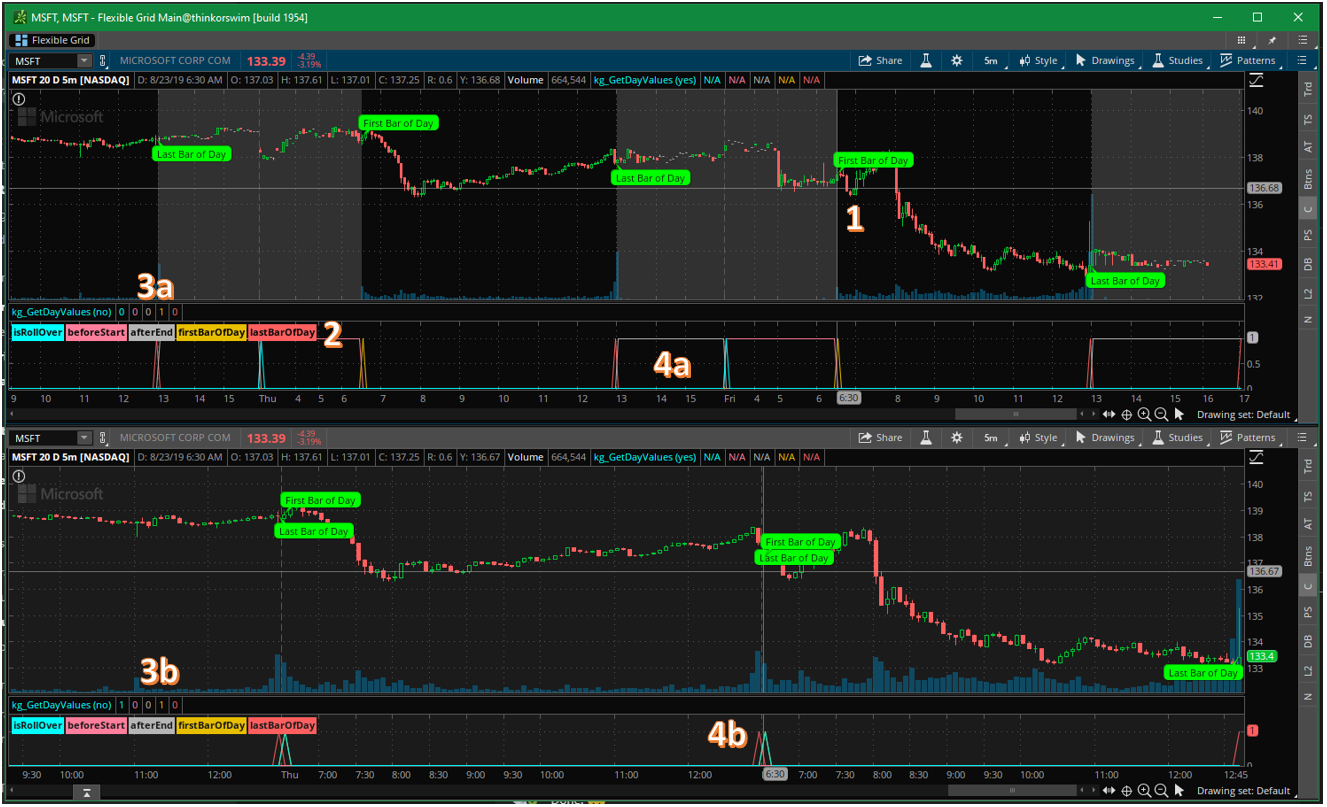The width and height of the screenshot is (1327, 807).
Task: Open the Style dropdown in the lower chart
Action: coord(1038,438)
